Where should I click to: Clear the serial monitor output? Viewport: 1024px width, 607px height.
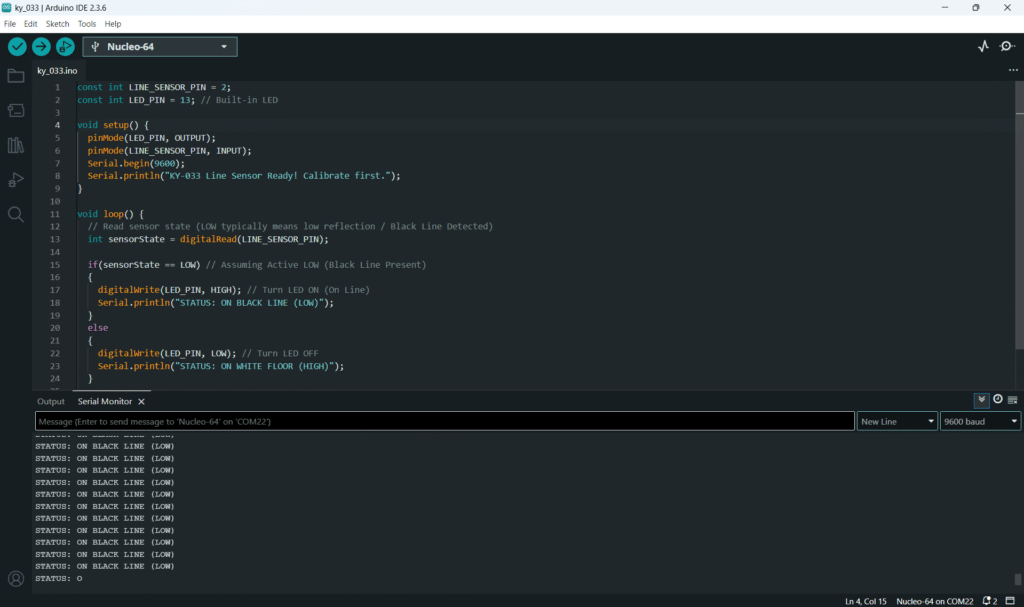point(1013,400)
